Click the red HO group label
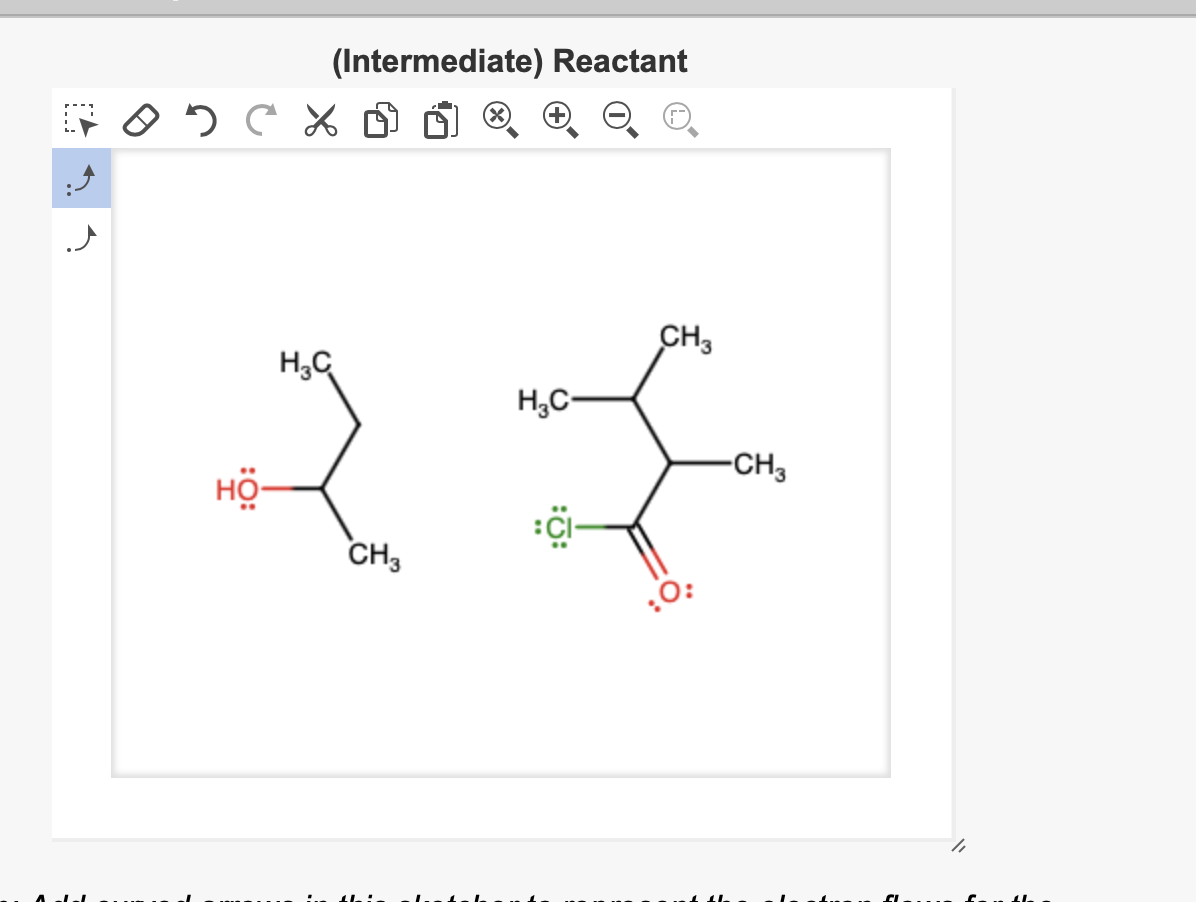Viewport: 1196px width, 902px height. click(x=235, y=490)
